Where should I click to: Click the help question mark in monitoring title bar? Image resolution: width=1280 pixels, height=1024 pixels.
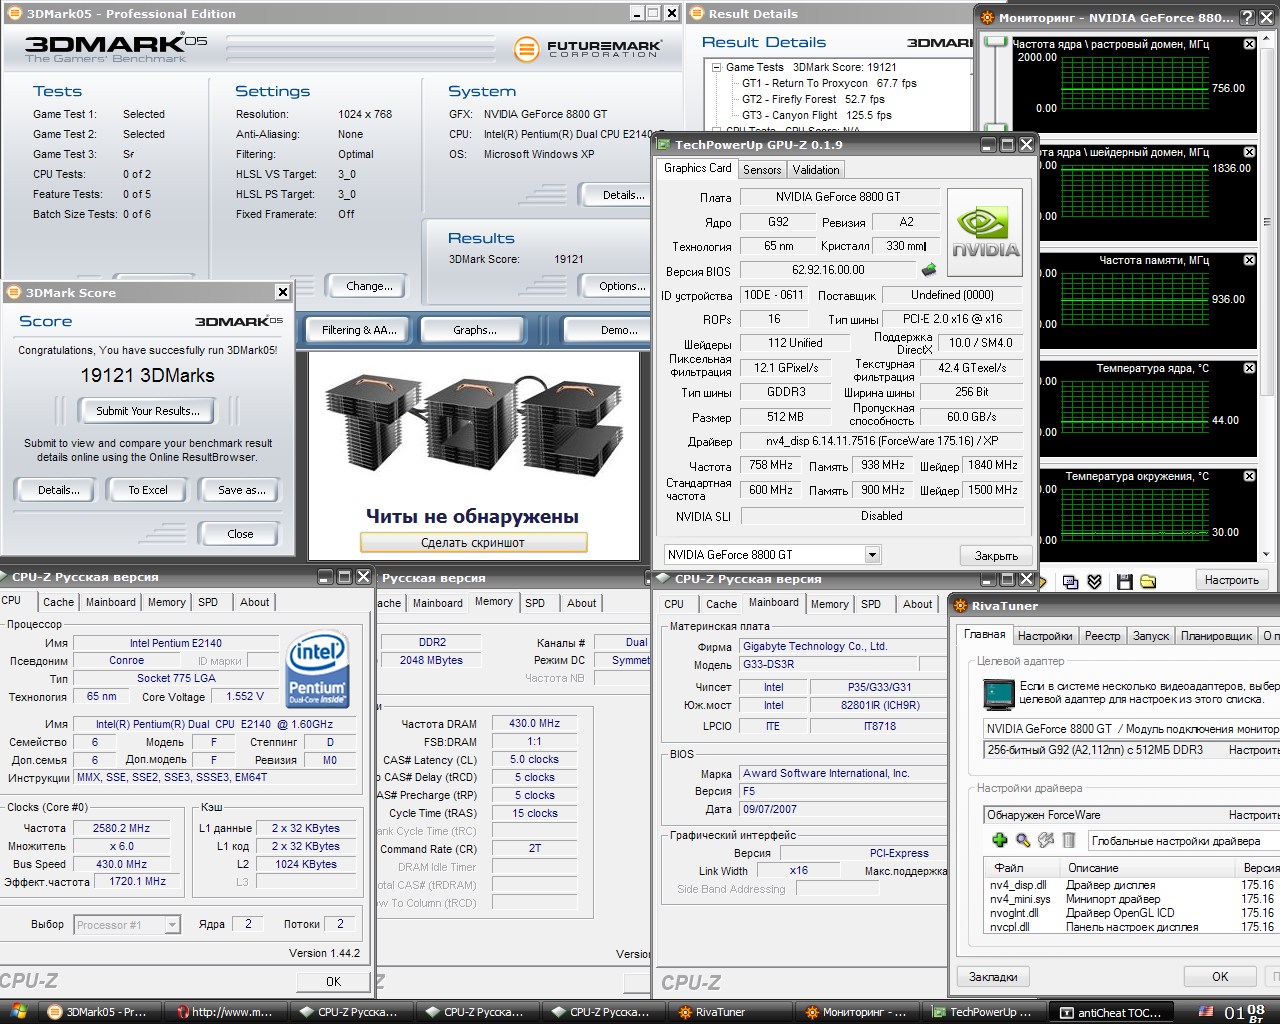click(x=1248, y=17)
